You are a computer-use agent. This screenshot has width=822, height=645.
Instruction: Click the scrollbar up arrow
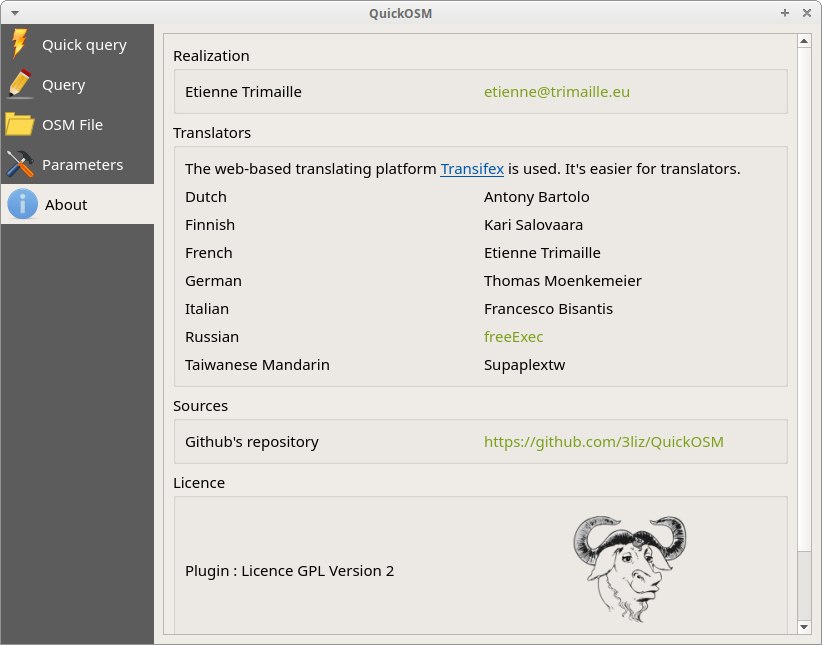click(804, 41)
